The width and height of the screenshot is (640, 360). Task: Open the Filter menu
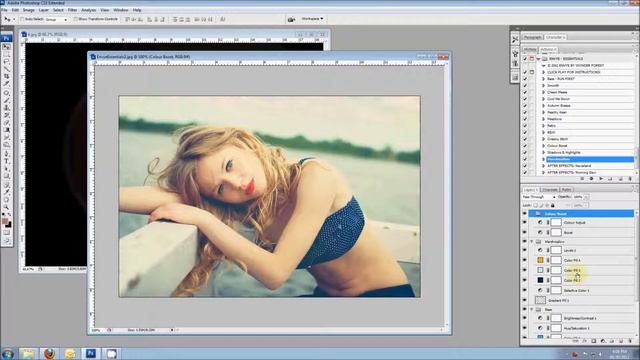72,10
